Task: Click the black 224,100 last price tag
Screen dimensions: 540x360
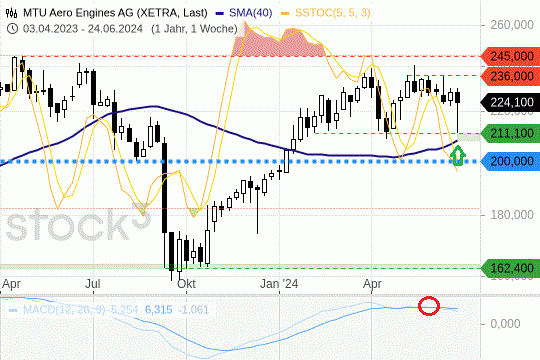Action: [x=510, y=102]
